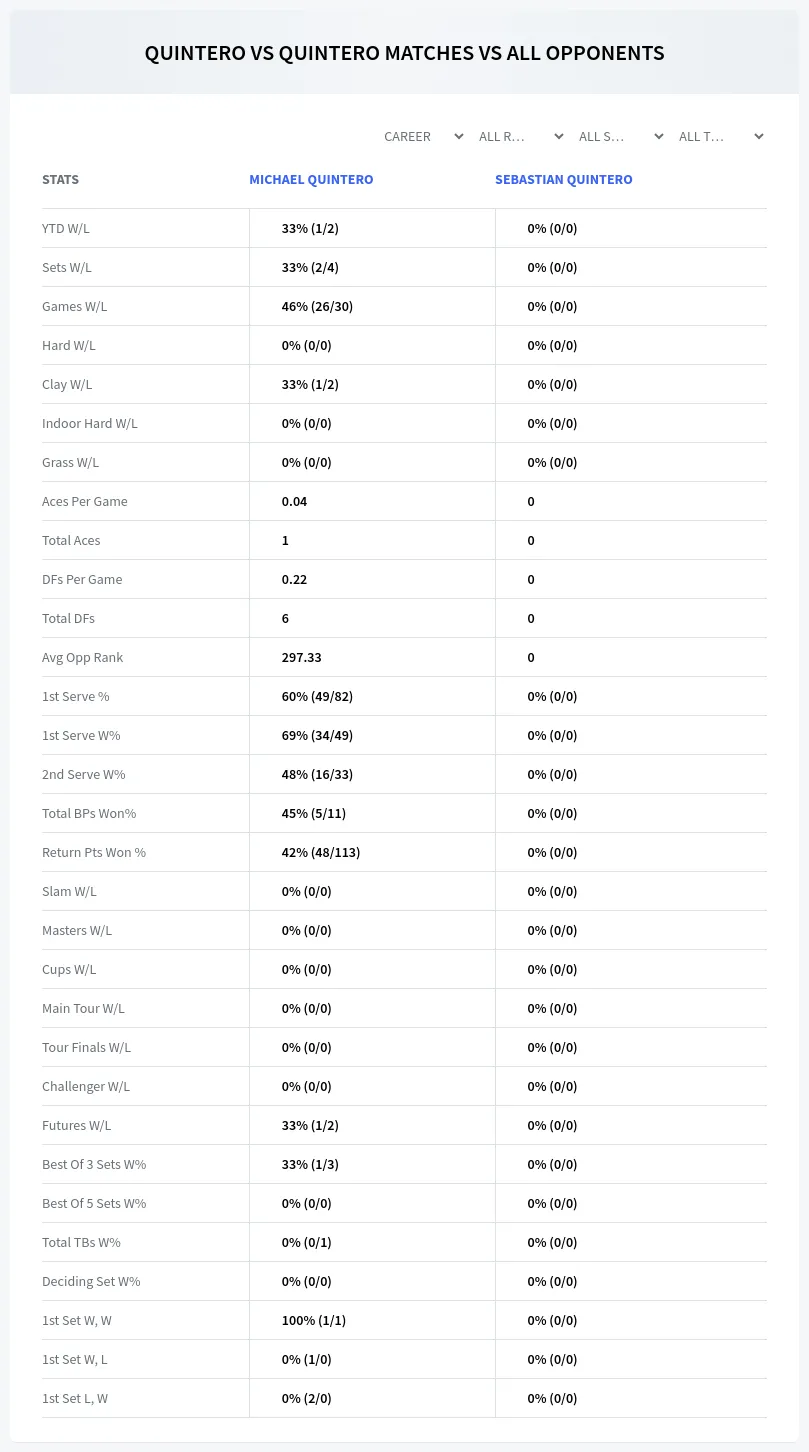Screen dimensions: 809x1452
Task: Click the chevron arrow beside ALL R…
Action: click(559, 136)
